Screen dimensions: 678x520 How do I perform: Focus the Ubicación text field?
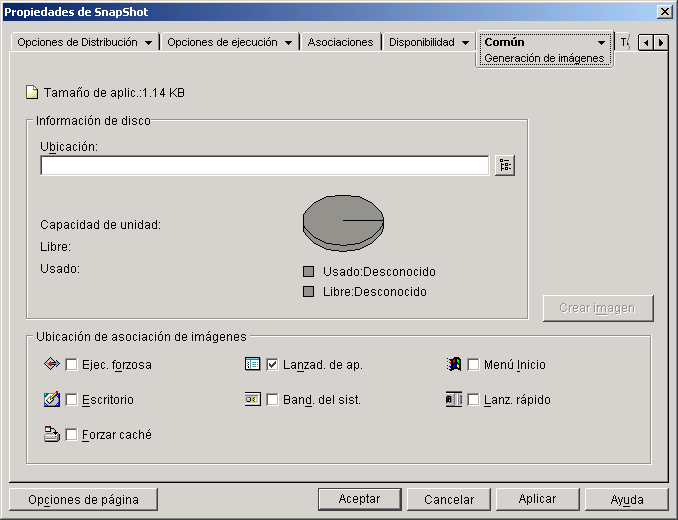click(265, 166)
